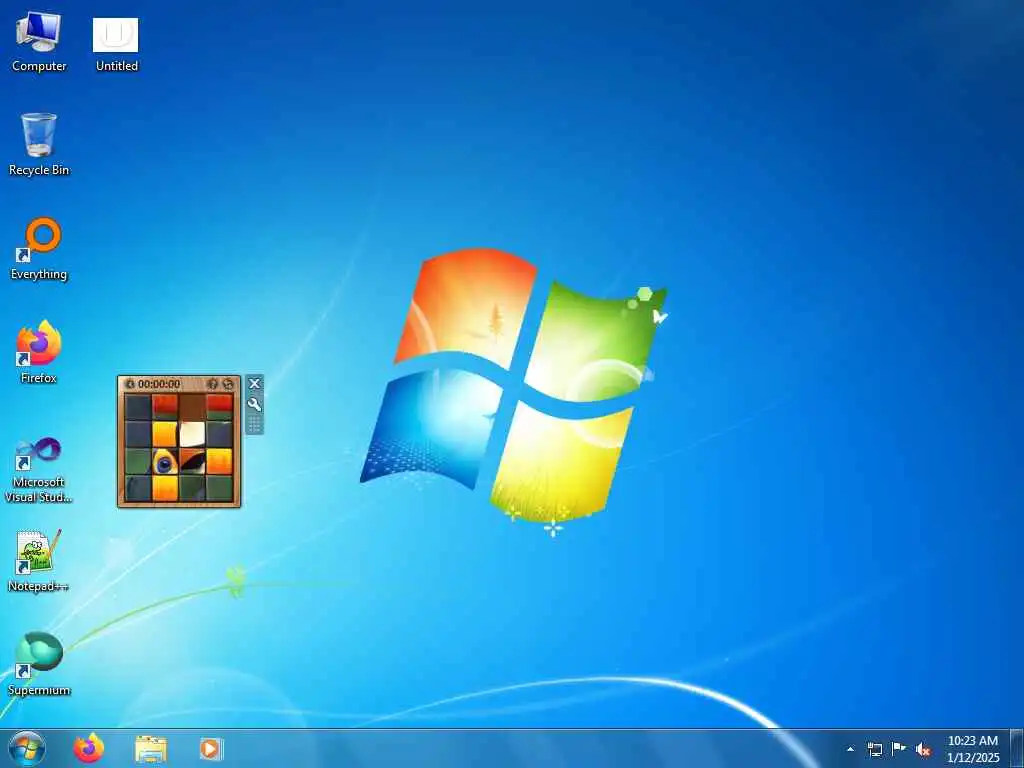Image resolution: width=1024 pixels, height=768 pixels.
Task: Select the Recycle Bin desktop icon
Action: pos(39,144)
